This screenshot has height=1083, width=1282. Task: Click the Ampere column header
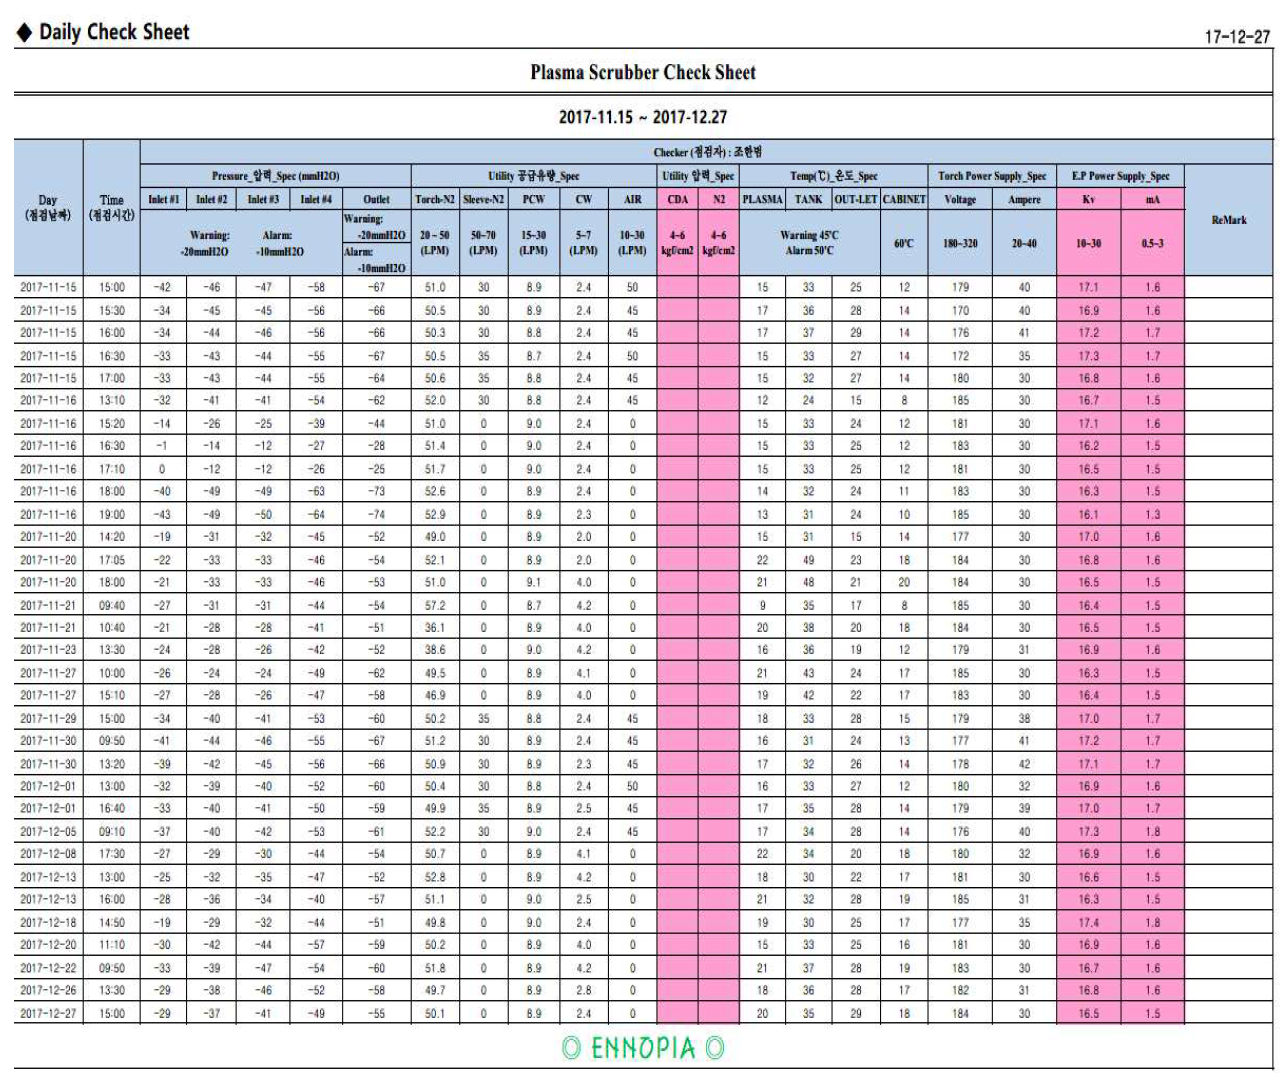click(1024, 199)
